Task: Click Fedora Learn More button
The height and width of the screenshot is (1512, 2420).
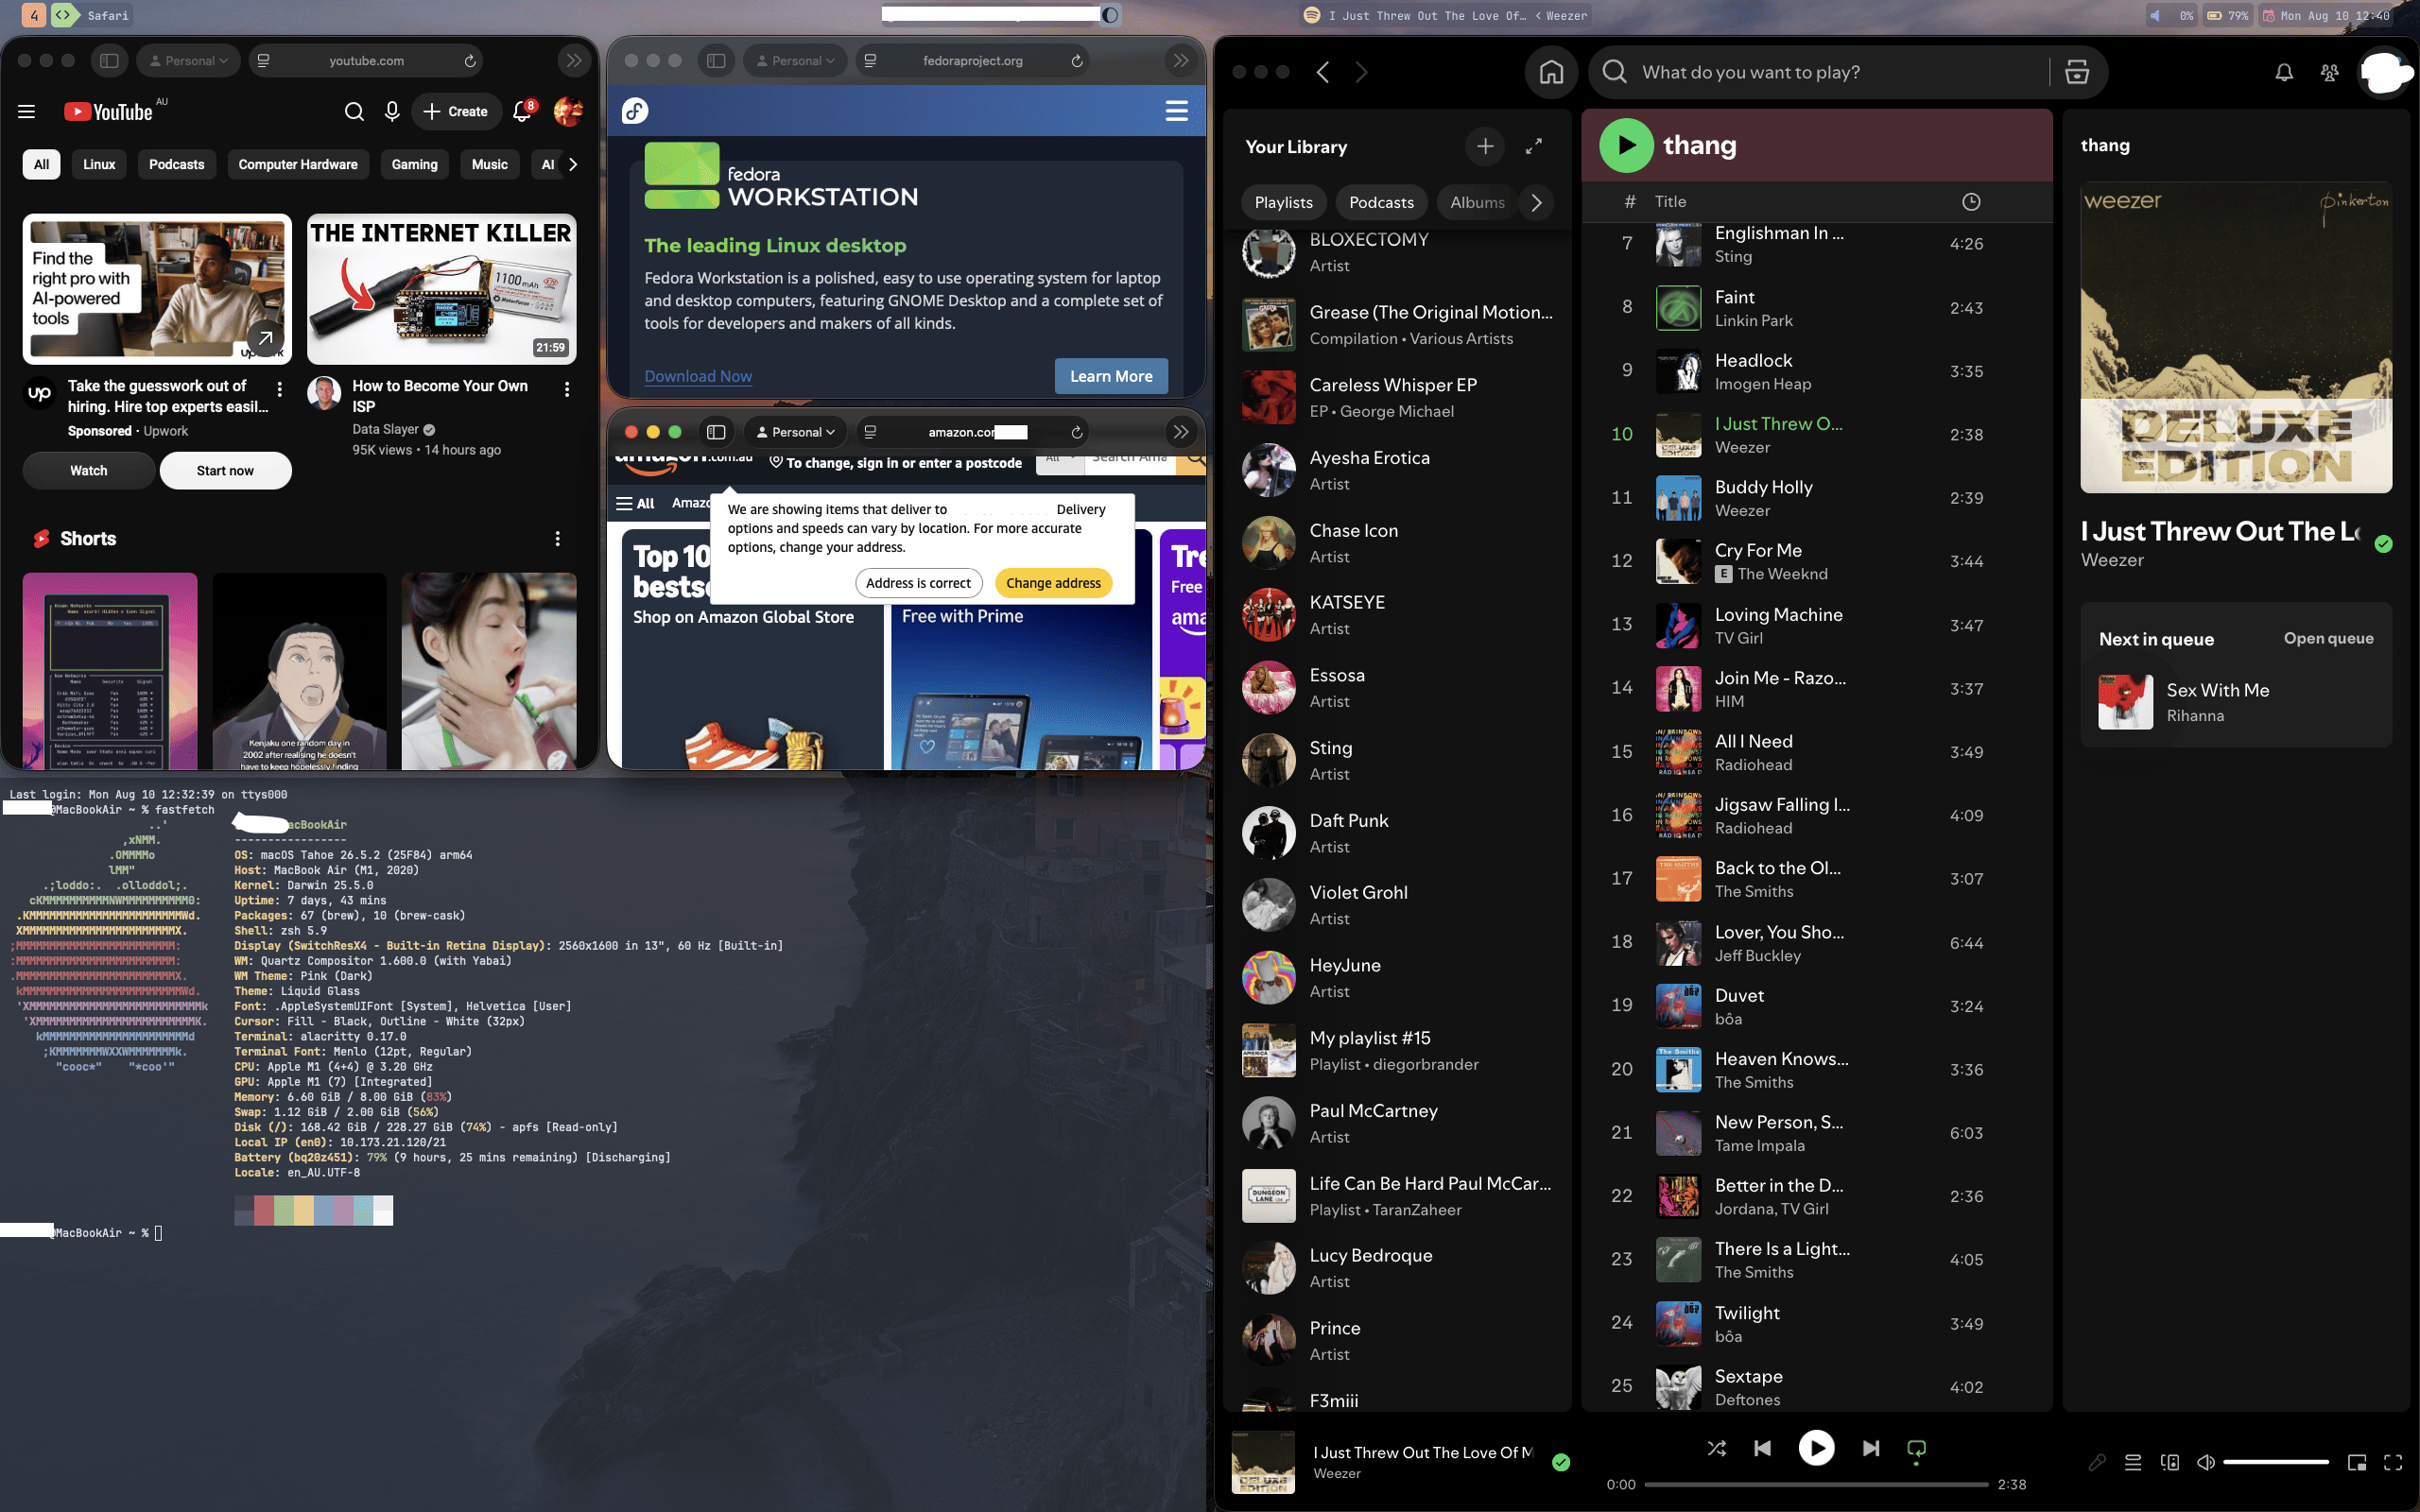Action: tap(1111, 376)
